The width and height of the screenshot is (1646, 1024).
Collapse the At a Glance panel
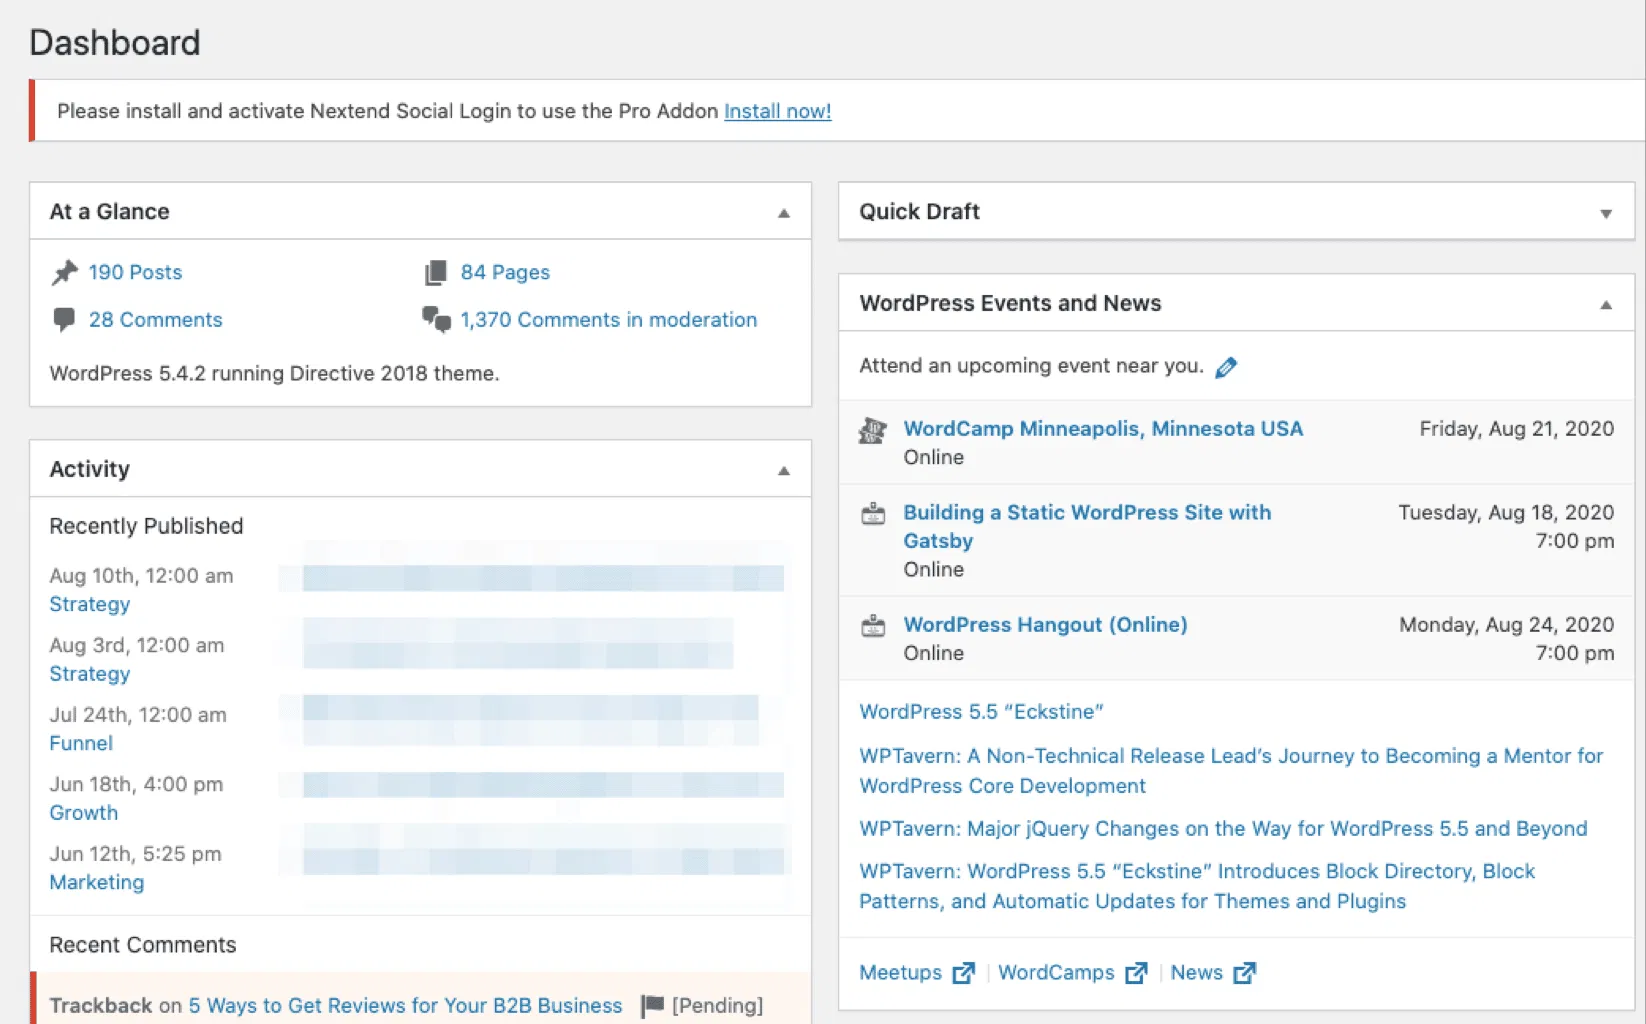[x=784, y=213]
